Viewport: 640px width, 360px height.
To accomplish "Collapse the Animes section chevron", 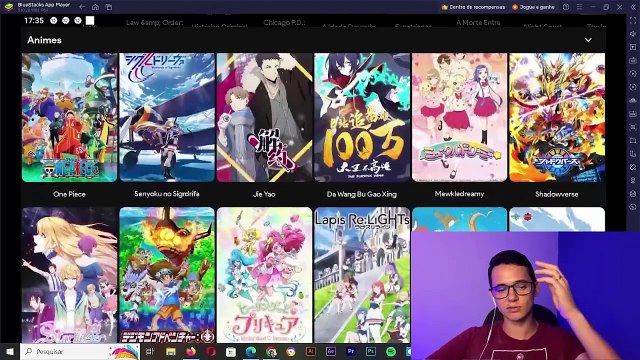I will coord(588,40).
